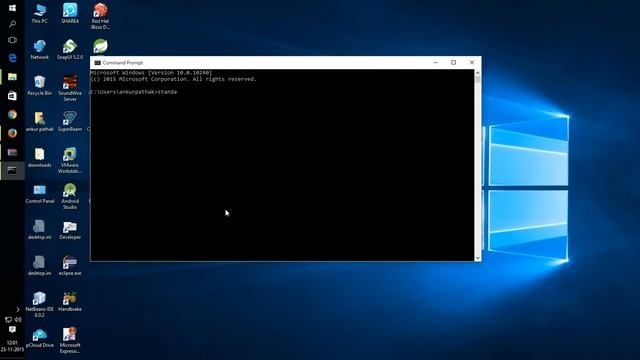Select the NetBeans IDE 8.0.2 shortcut
This screenshot has width=640, height=360.
(40, 304)
